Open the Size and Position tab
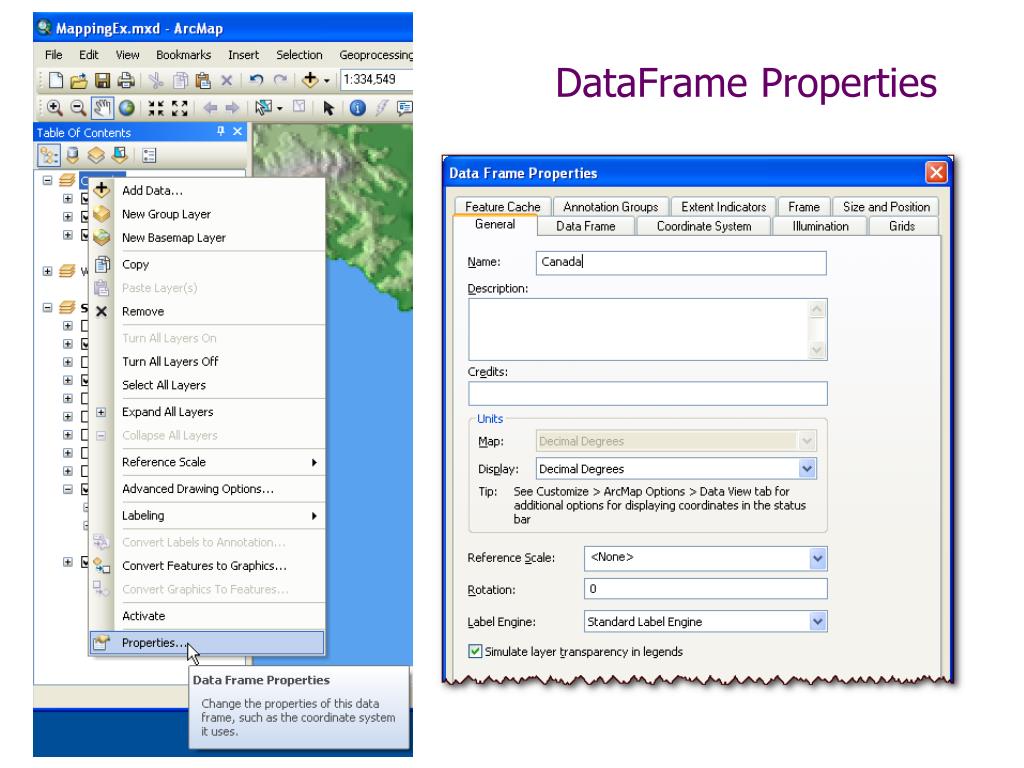Viewport: 1024px width, 768px height. pos(886,206)
